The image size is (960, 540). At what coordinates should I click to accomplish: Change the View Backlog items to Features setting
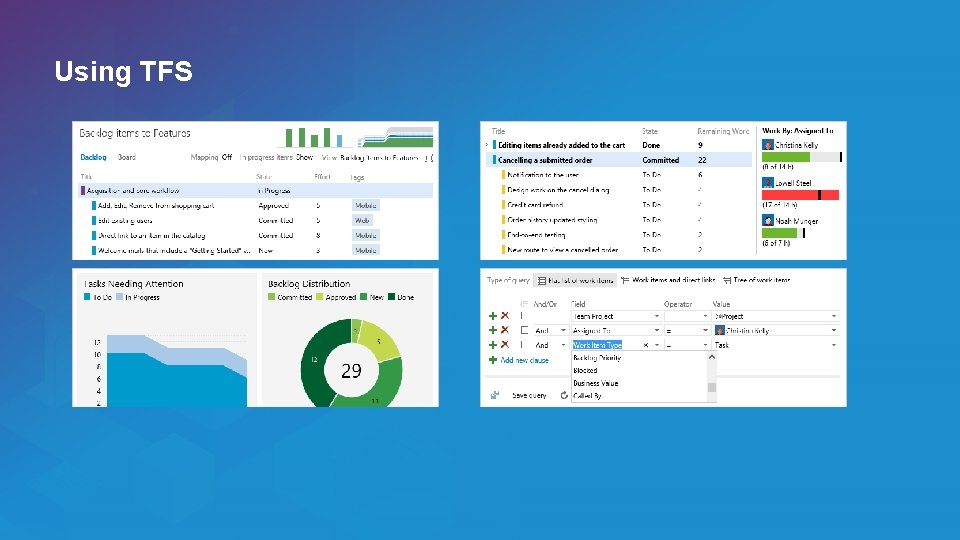378,157
